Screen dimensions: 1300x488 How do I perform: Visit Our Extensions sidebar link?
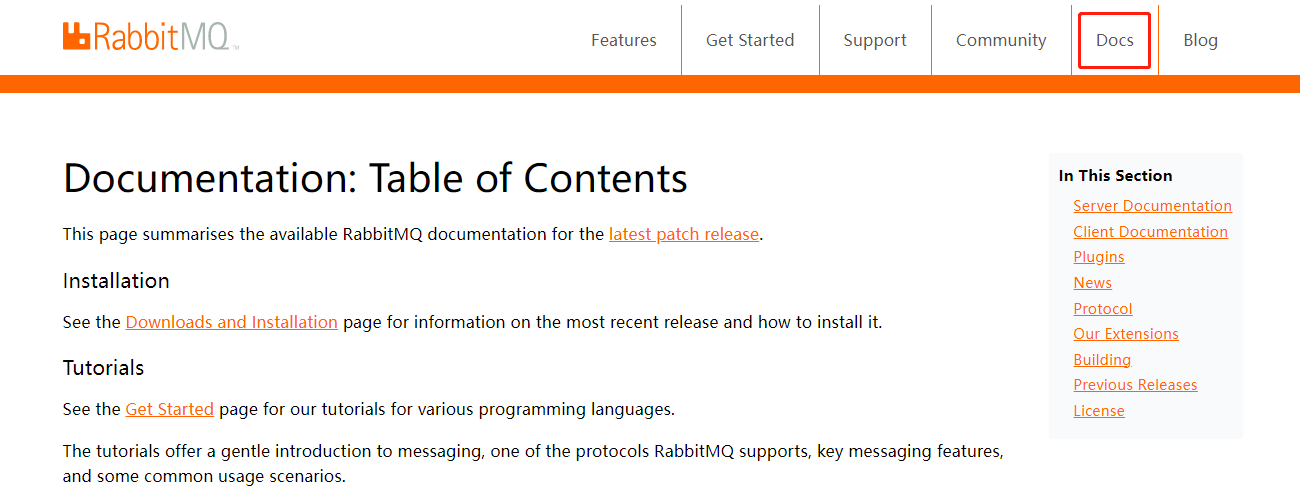pos(1126,334)
